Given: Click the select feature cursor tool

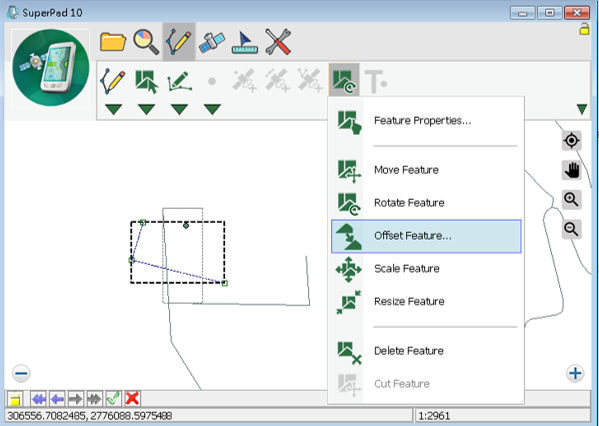Looking at the screenshot, I should 146,81.
